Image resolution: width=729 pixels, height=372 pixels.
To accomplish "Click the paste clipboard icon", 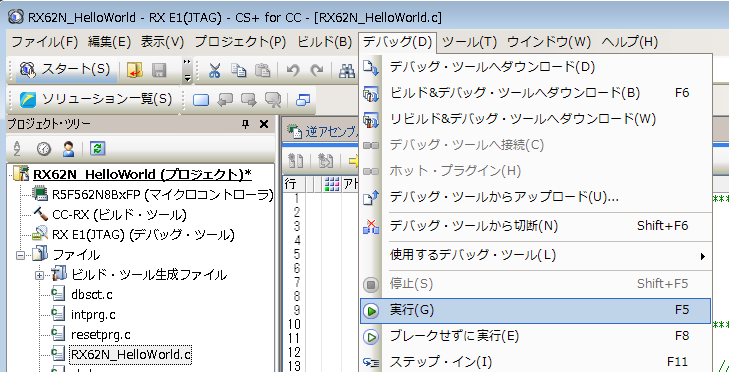I will tap(263, 71).
